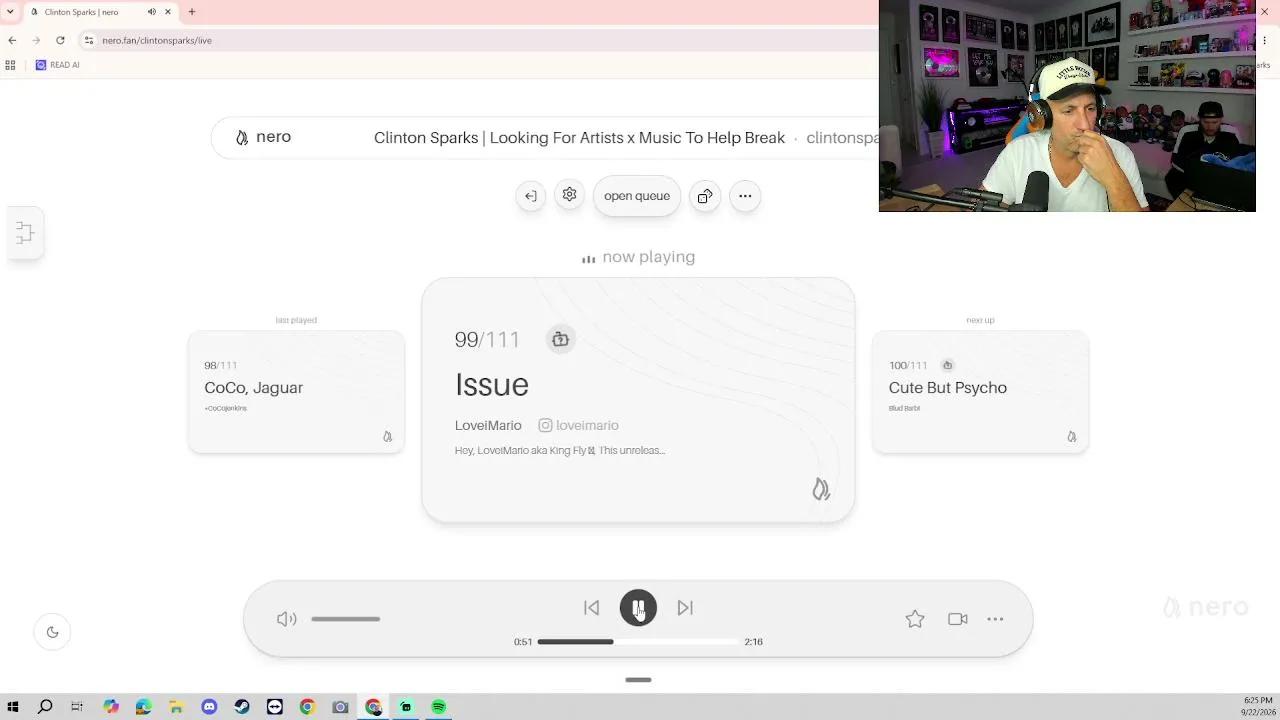This screenshot has height=720, width=1280.
Task: Open the Windows Start menu
Action: coord(13,707)
